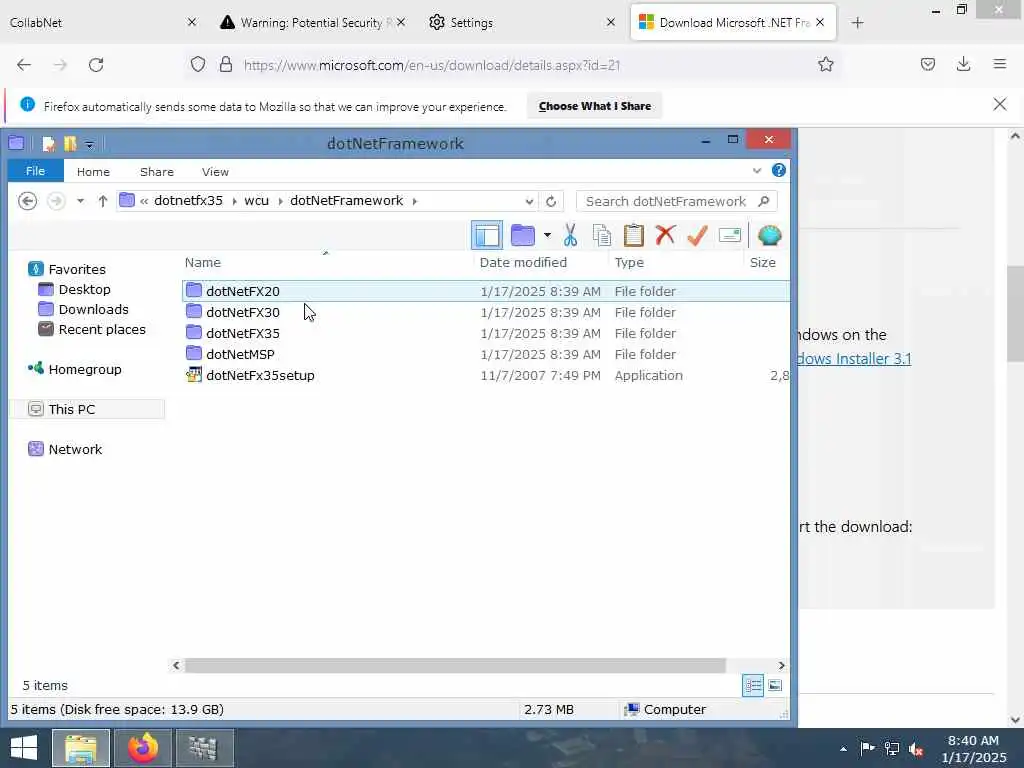1024x768 pixels.
Task: Open the View ribbon tab
Action: coord(215,172)
